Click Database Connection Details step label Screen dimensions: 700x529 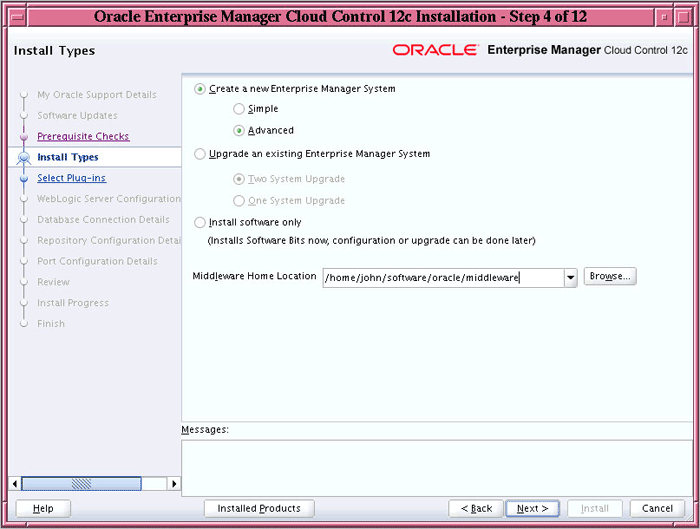(x=104, y=220)
